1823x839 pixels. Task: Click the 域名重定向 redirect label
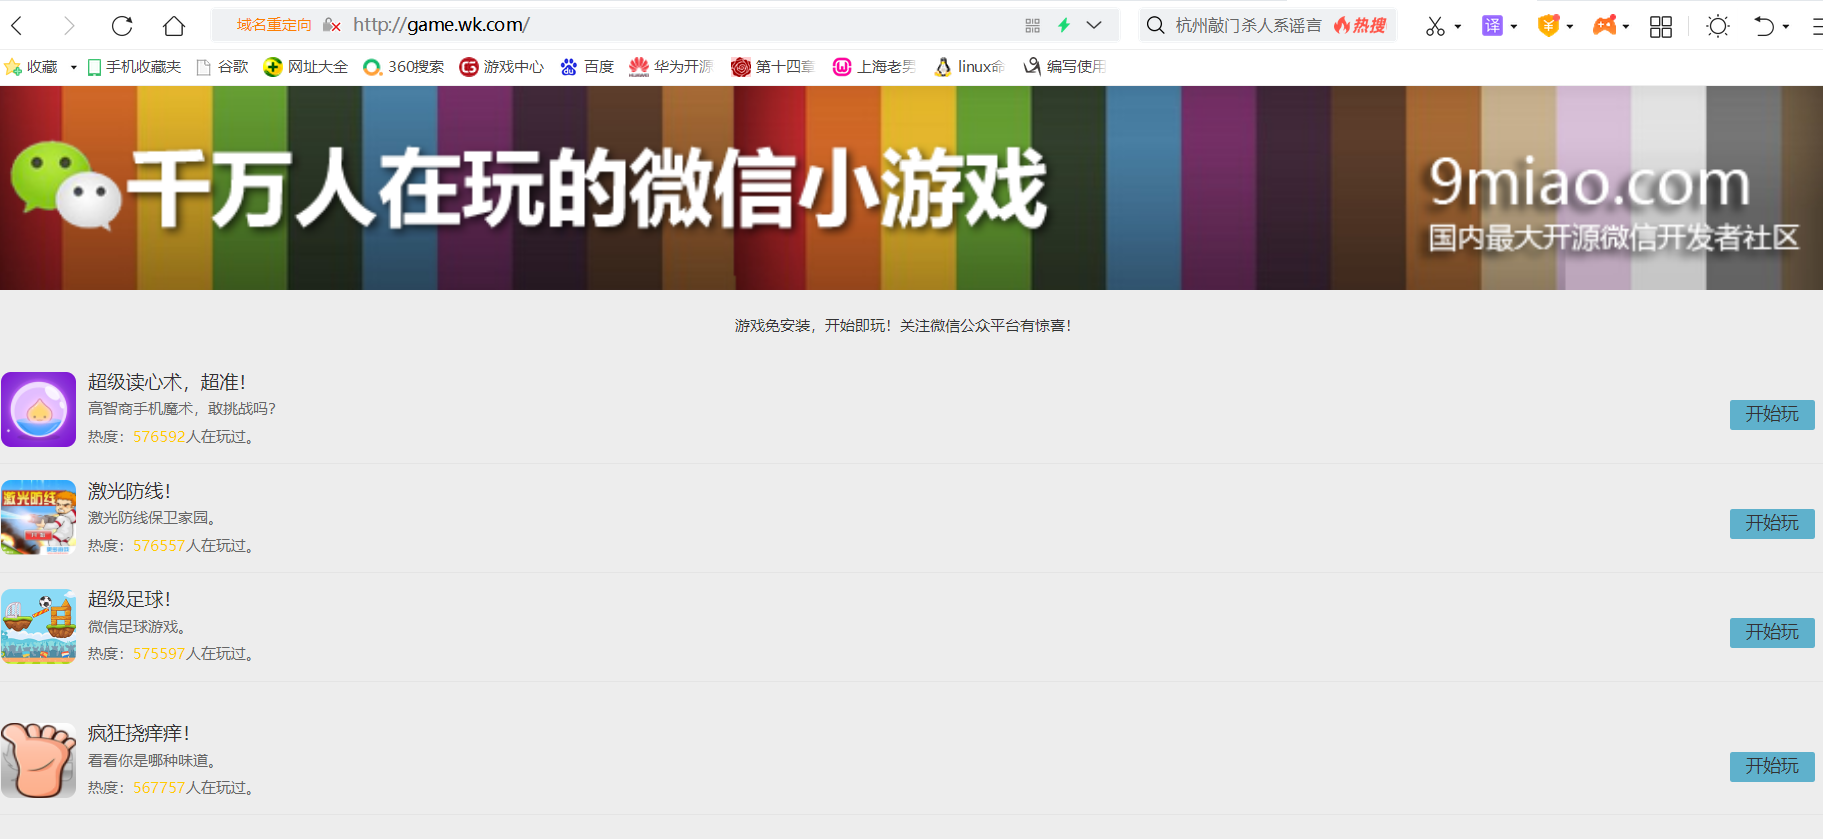tap(274, 25)
